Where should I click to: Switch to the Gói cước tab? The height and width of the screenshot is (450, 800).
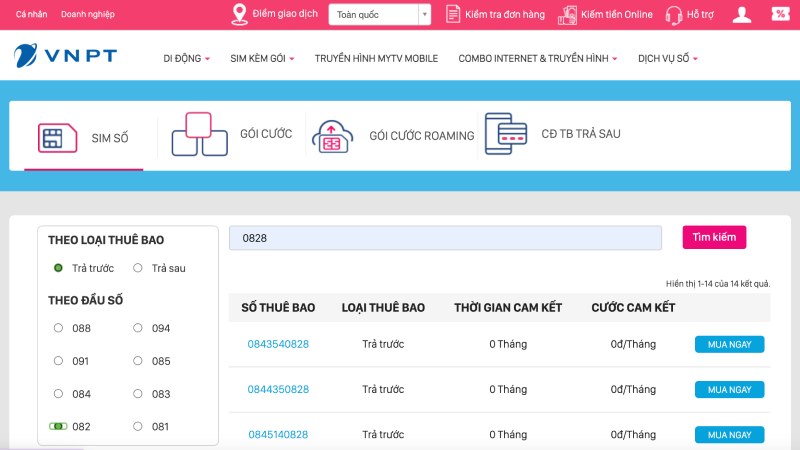point(265,134)
